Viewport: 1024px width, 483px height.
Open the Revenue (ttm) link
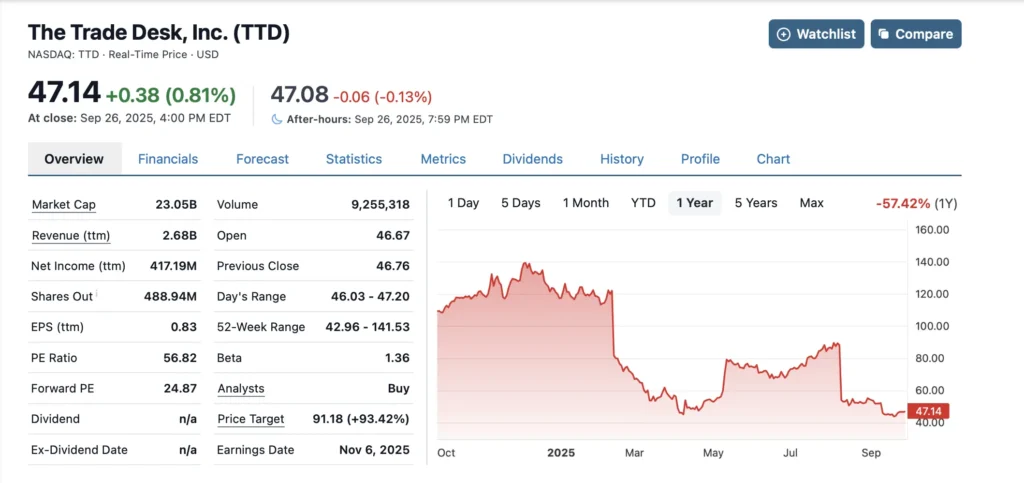tap(71, 236)
